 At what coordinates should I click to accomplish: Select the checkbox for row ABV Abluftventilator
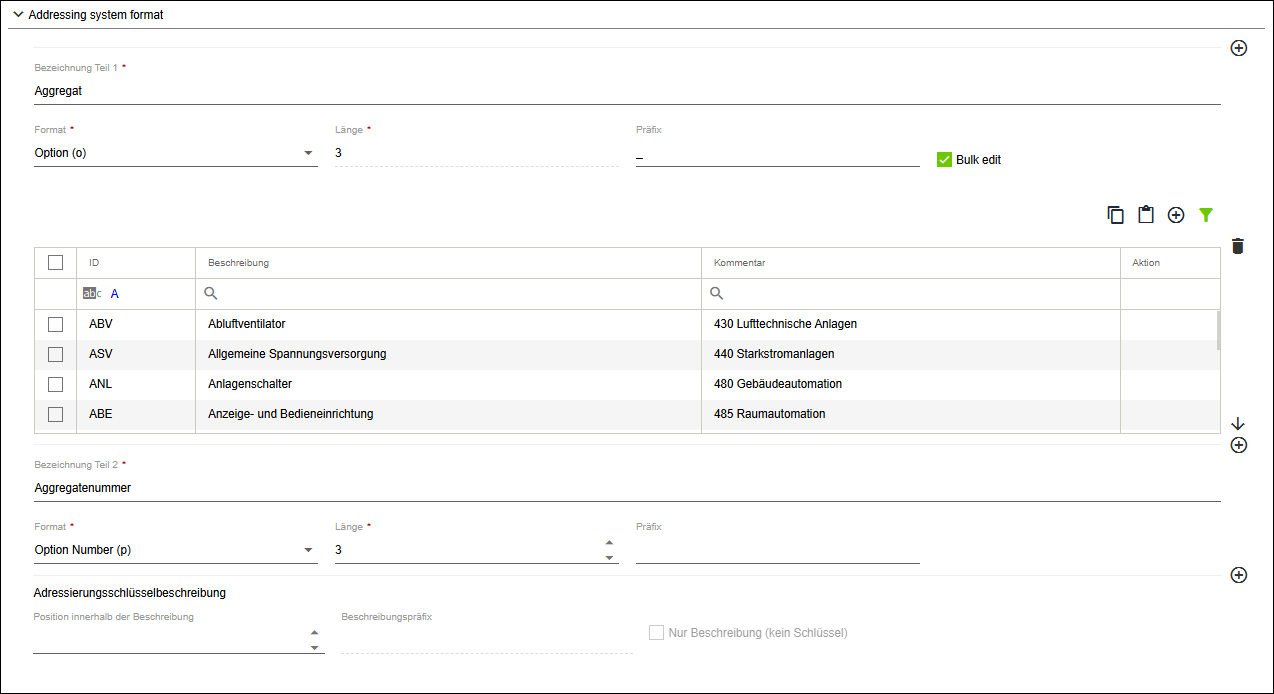click(55, 323)
